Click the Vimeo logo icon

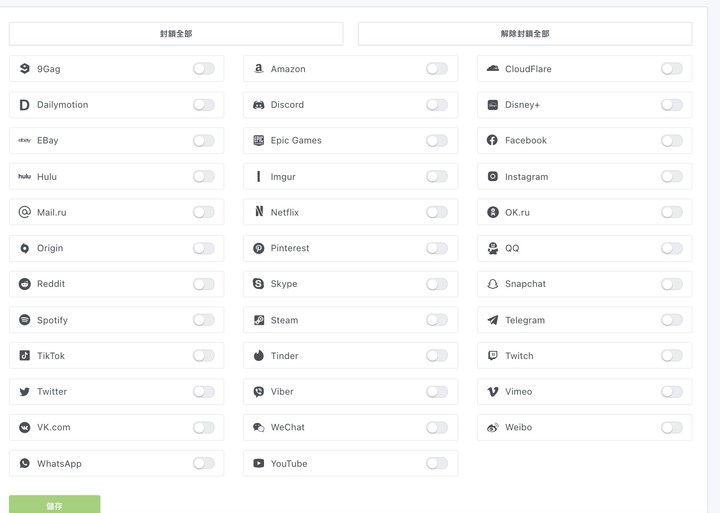tap(492, 392)
